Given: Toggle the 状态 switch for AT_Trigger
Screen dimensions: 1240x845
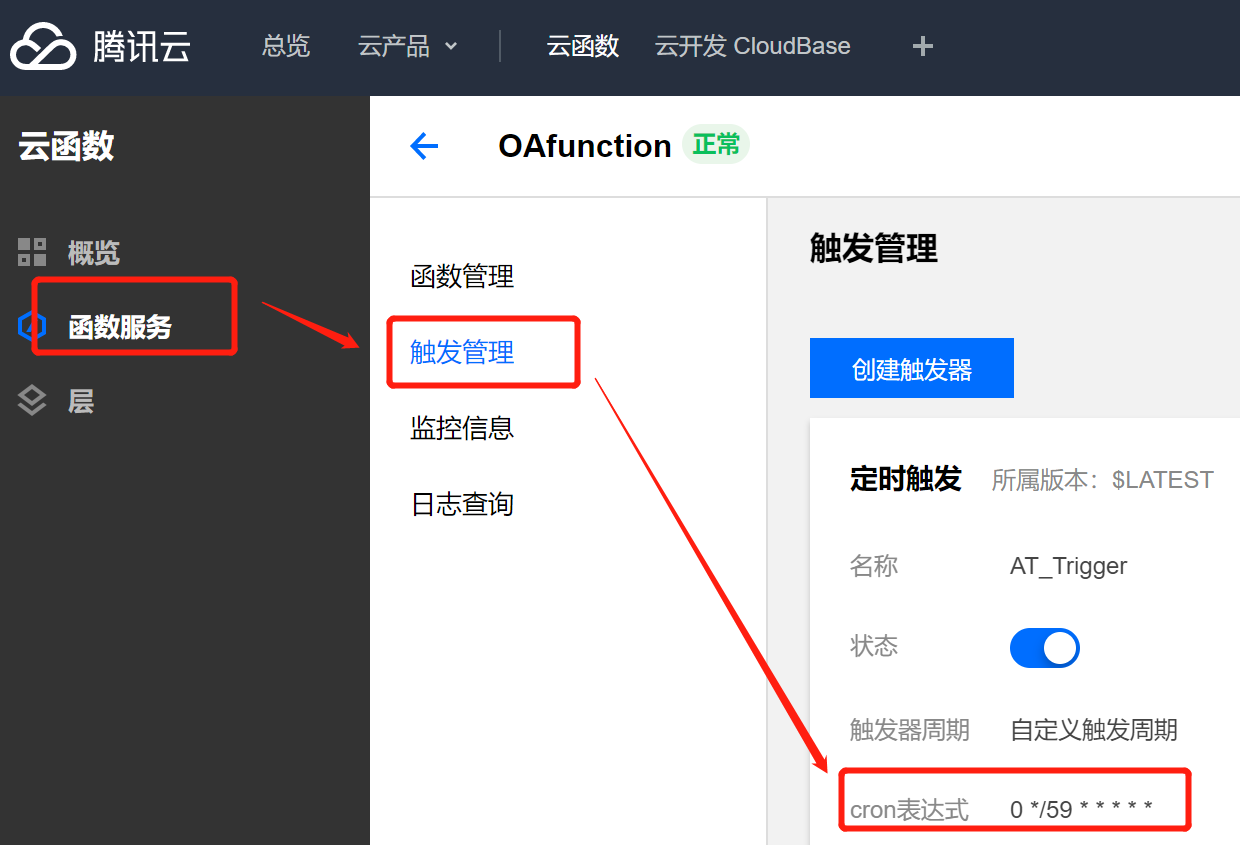Looking at the screenshot, I should click(x=1045, y=648).
